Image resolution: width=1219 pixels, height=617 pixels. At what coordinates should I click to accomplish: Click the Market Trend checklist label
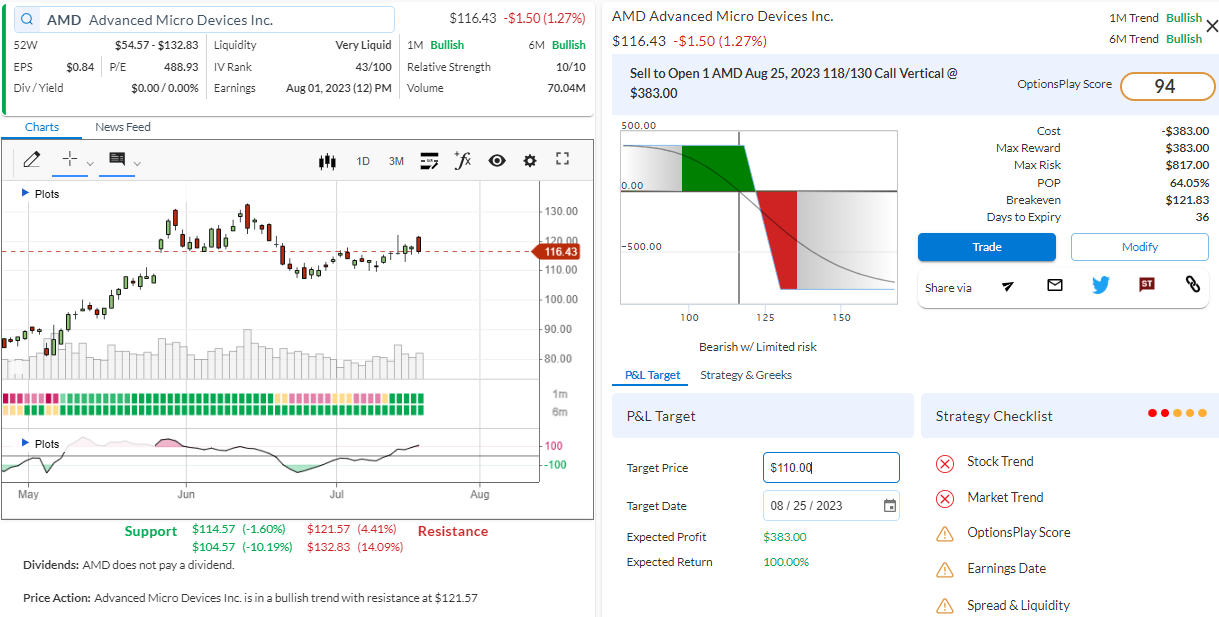[1005, 497]
